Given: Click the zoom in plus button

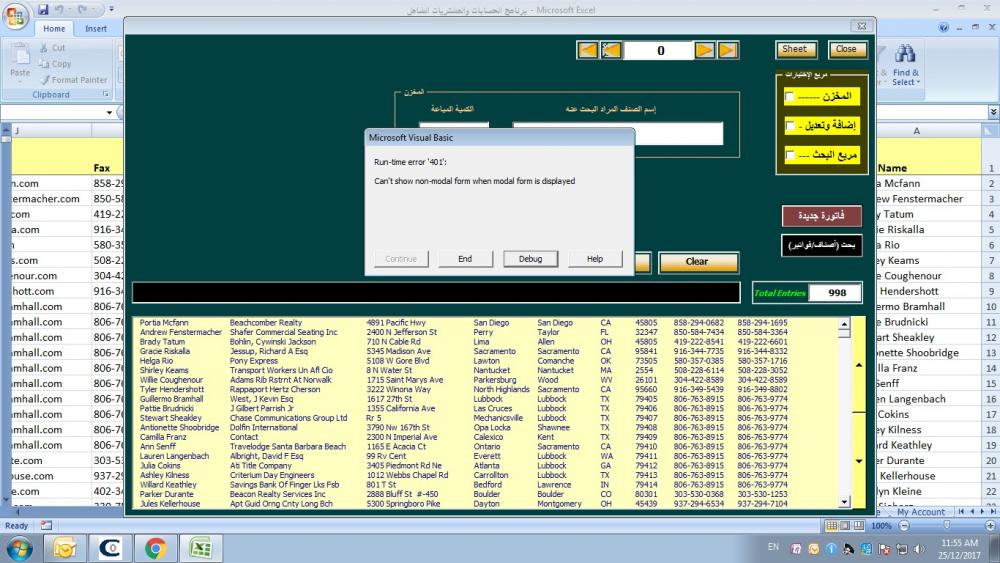Looking at the screenshot, I should [x=990, y=526].
